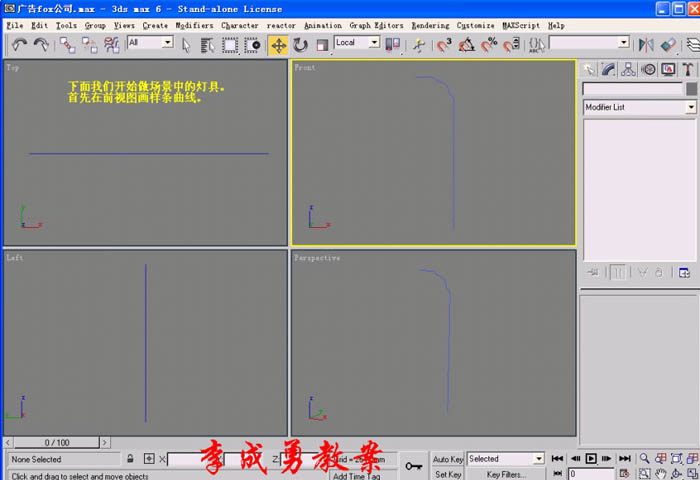Click the time slider showing 0 / 100

(x=57, y=442)
